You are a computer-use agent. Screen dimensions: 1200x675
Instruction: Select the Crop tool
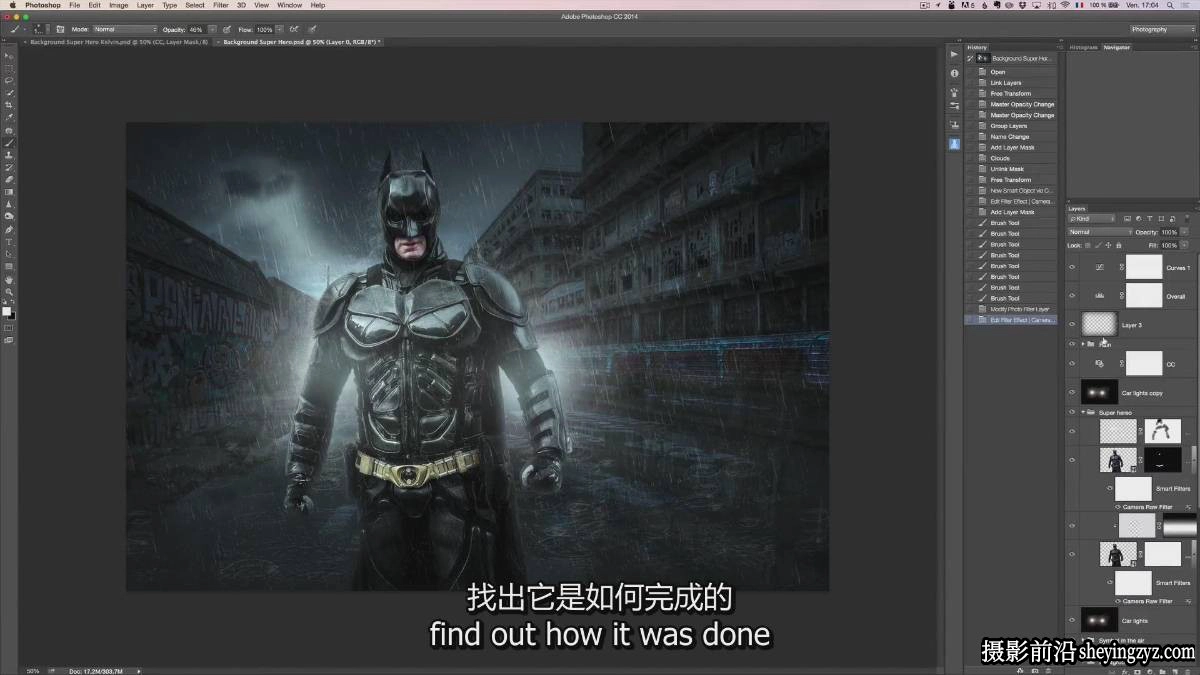[x=9, y=105]
